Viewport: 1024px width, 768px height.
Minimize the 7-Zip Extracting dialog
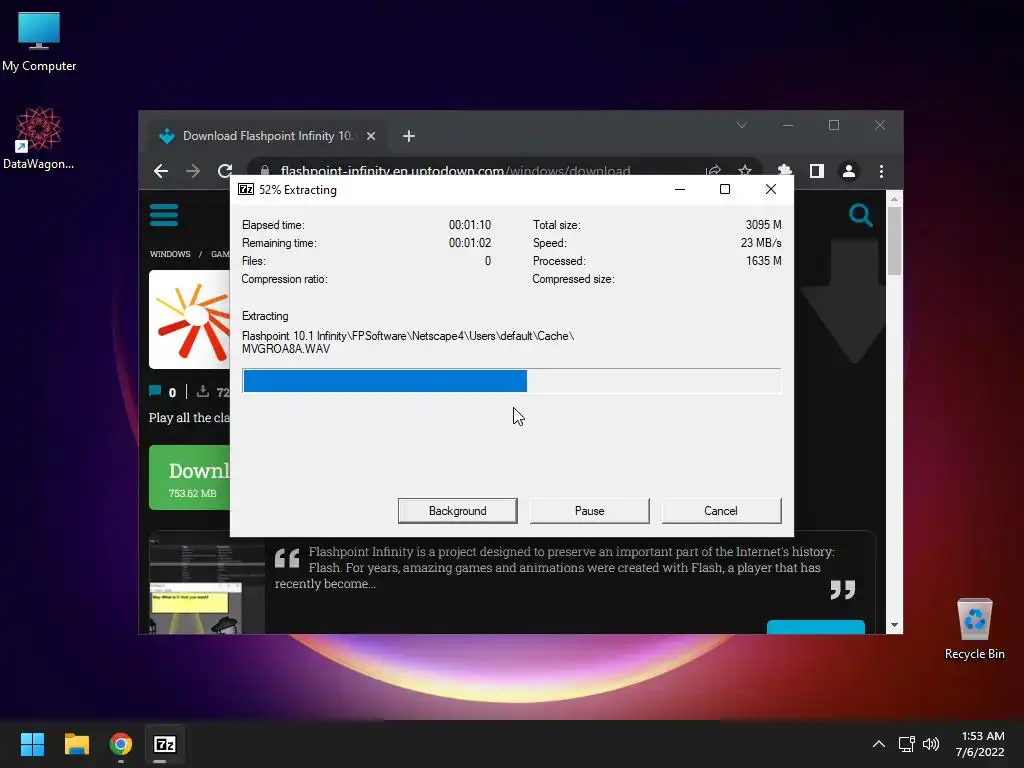680,189
